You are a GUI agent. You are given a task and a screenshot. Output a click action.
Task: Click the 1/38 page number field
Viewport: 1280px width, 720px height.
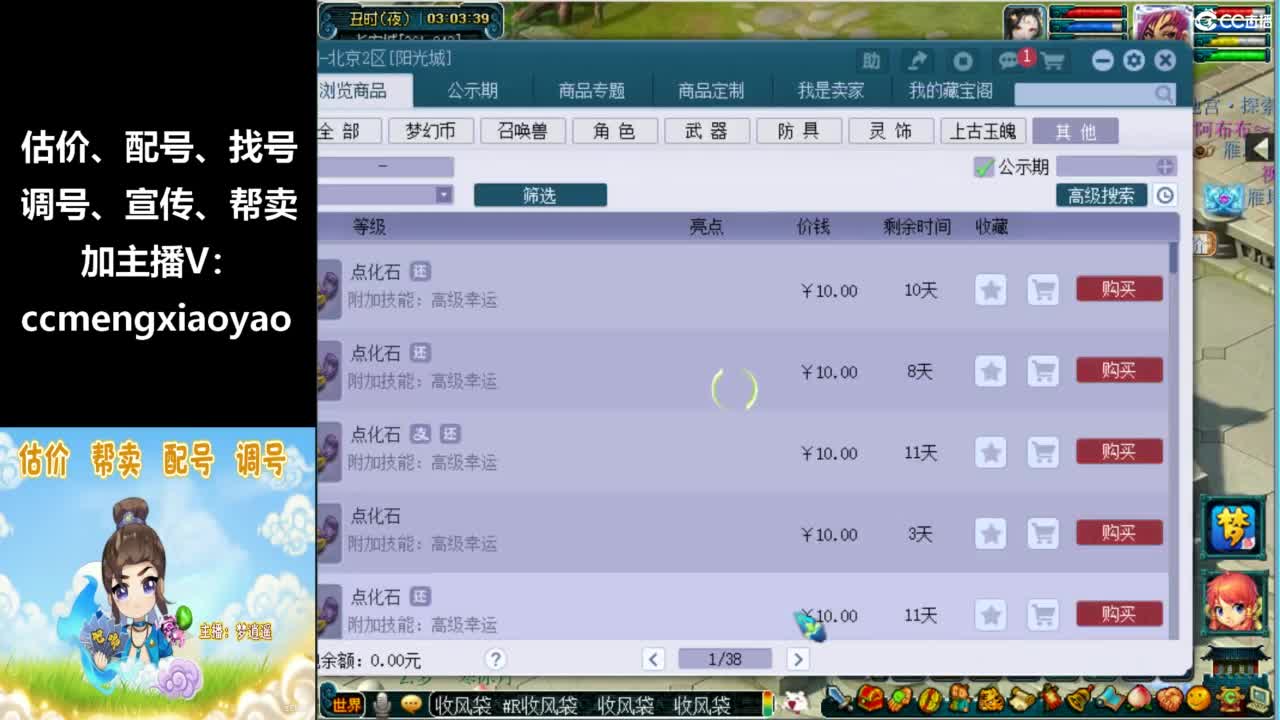tap(725, 659)
